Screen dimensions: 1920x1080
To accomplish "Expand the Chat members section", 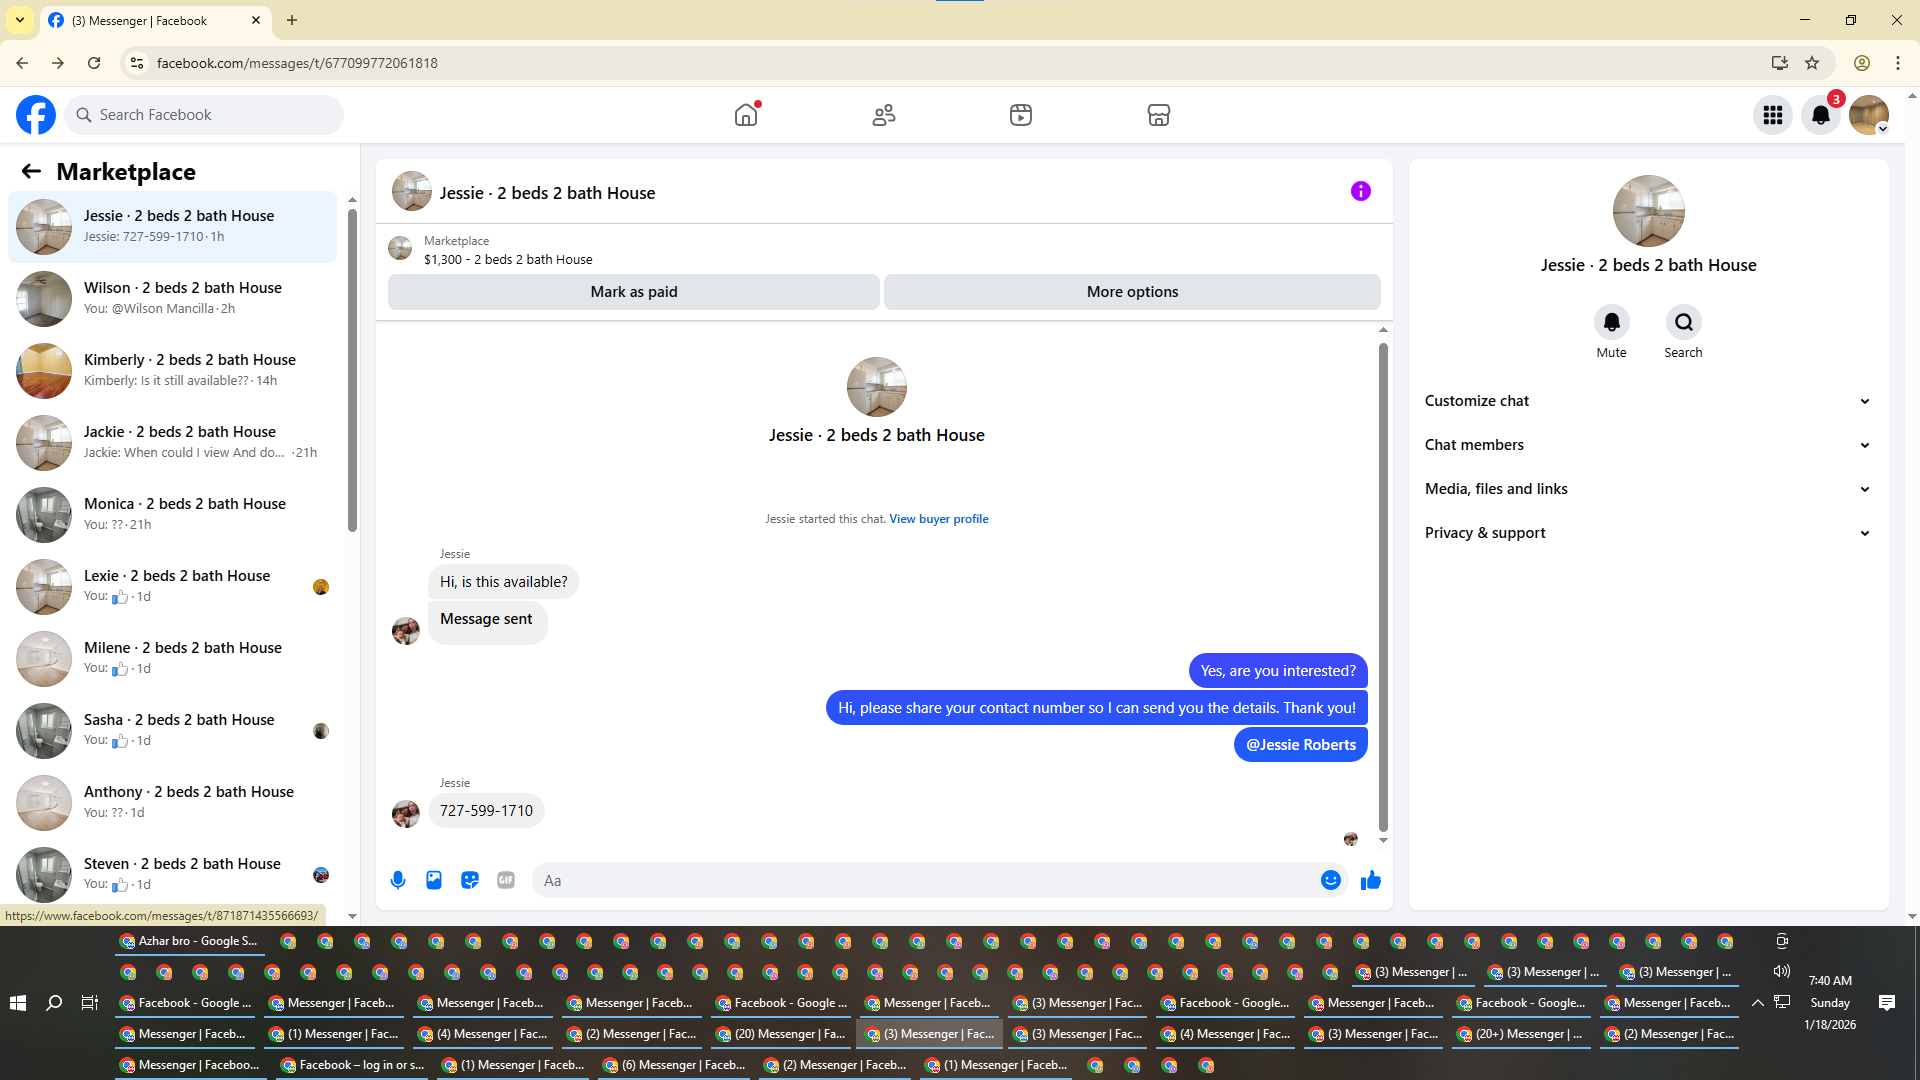I will click(1647, 445).
